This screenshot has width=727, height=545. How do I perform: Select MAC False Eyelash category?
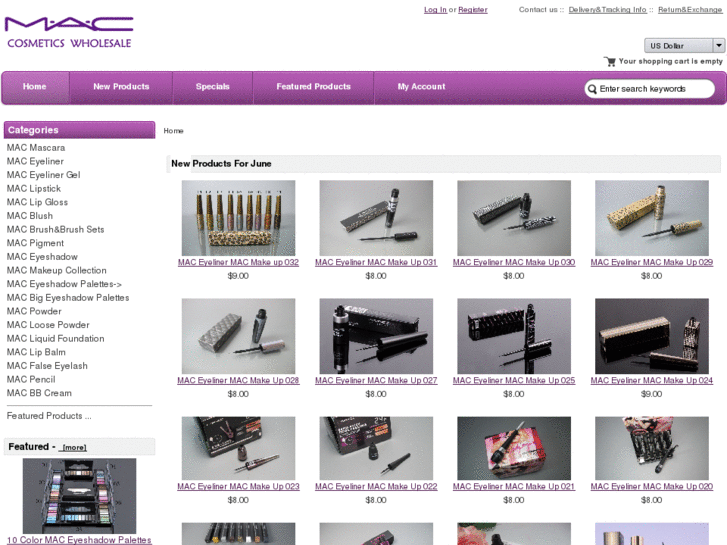(x=47, y=366)
